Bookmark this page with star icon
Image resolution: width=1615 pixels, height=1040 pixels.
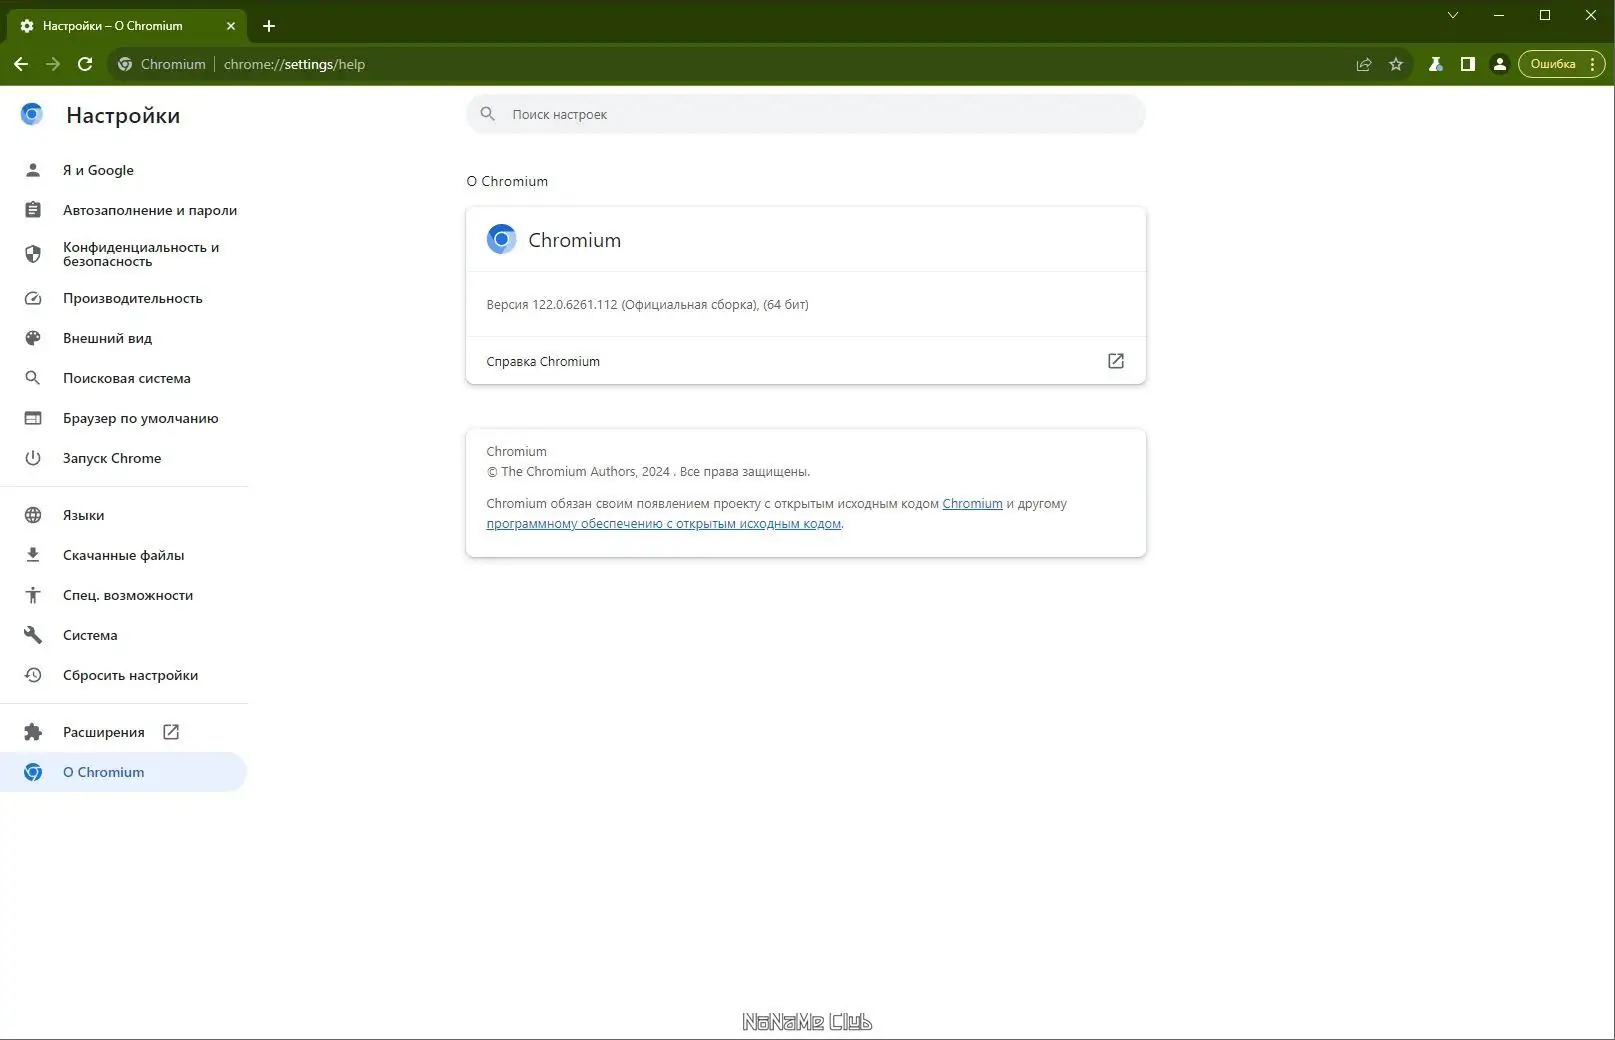1396,64
